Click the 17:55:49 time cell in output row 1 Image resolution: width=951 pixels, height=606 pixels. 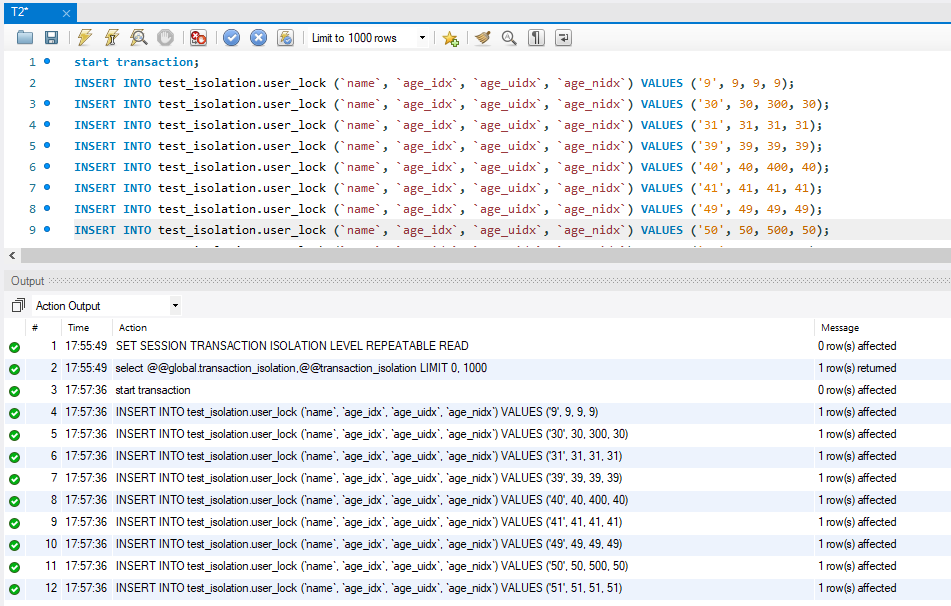pos(86,346)
